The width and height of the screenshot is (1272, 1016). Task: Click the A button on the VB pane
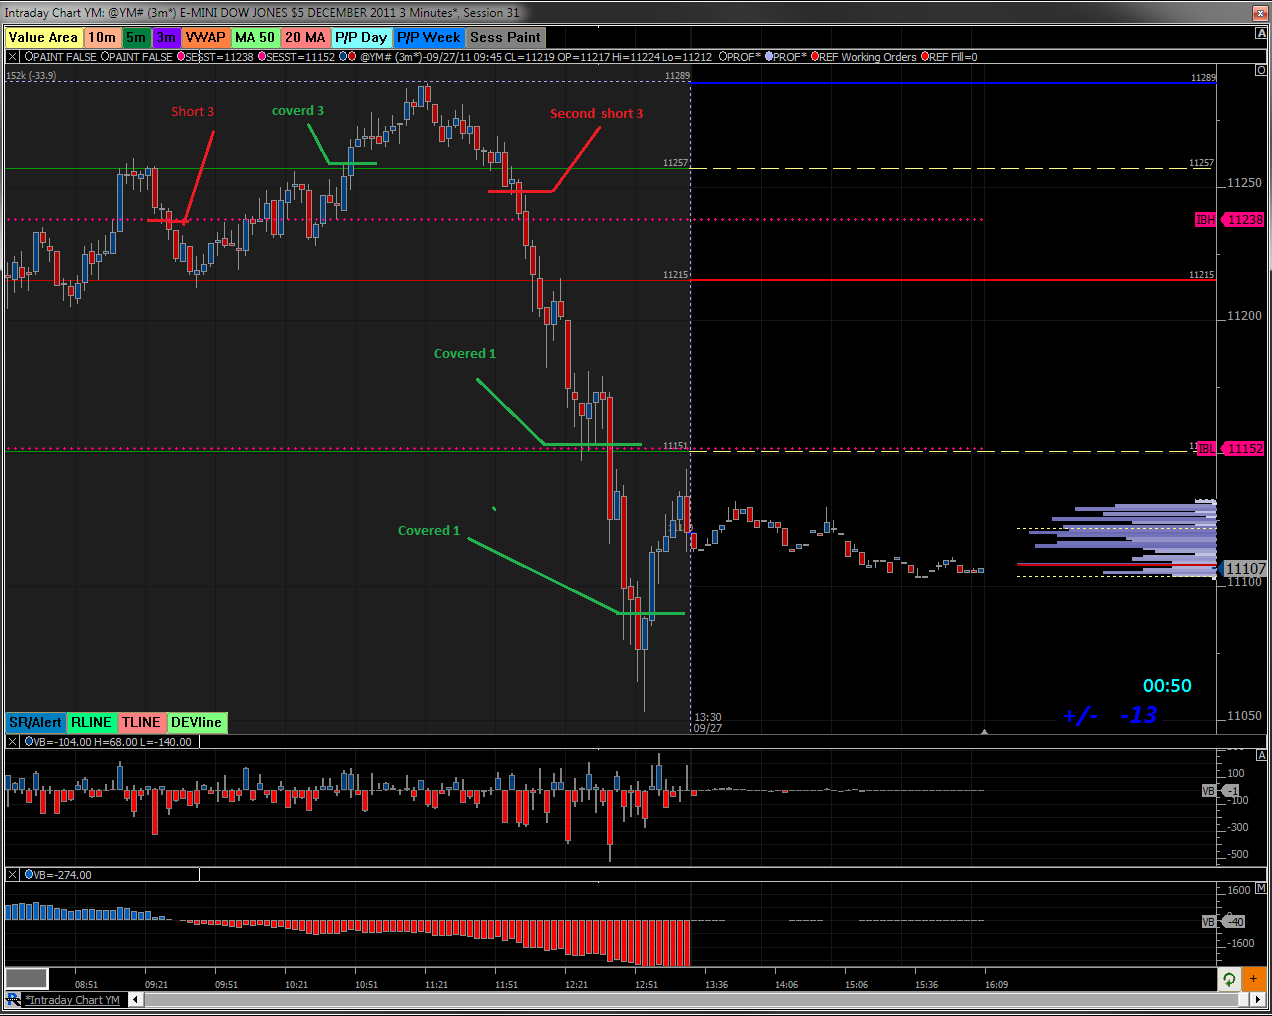coord(1261,756)
